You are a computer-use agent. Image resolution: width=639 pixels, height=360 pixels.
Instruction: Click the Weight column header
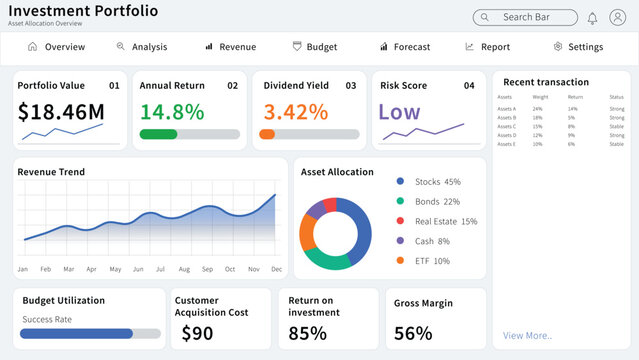click(540, 97)
